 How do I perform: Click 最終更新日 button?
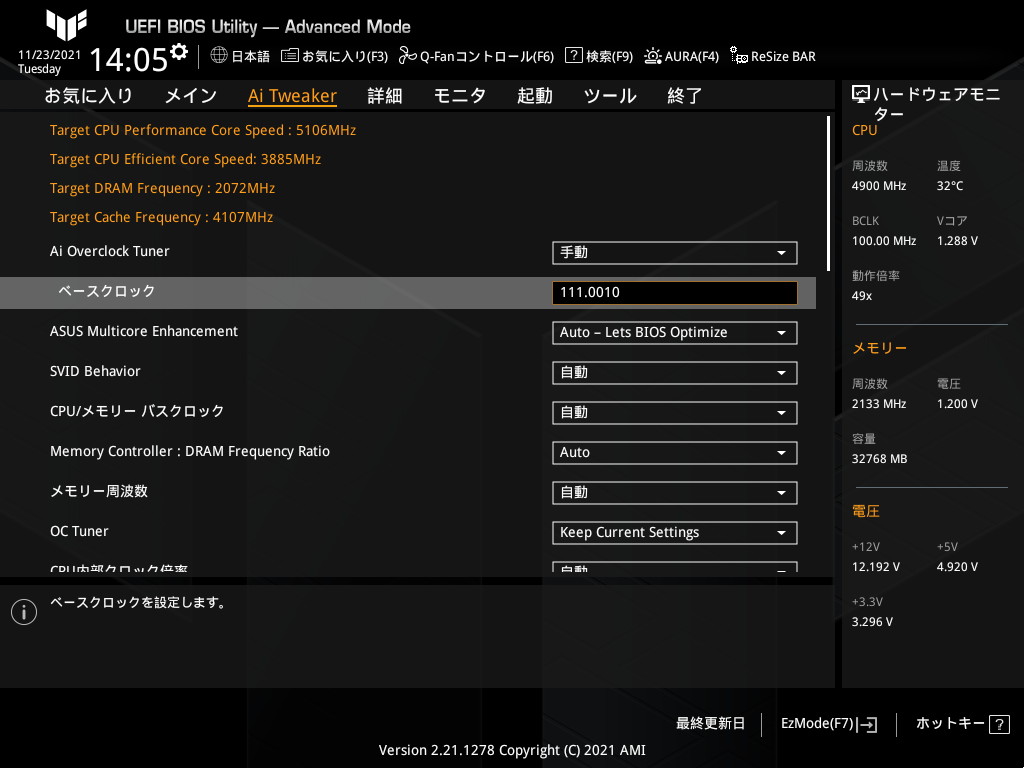point(711,724)
